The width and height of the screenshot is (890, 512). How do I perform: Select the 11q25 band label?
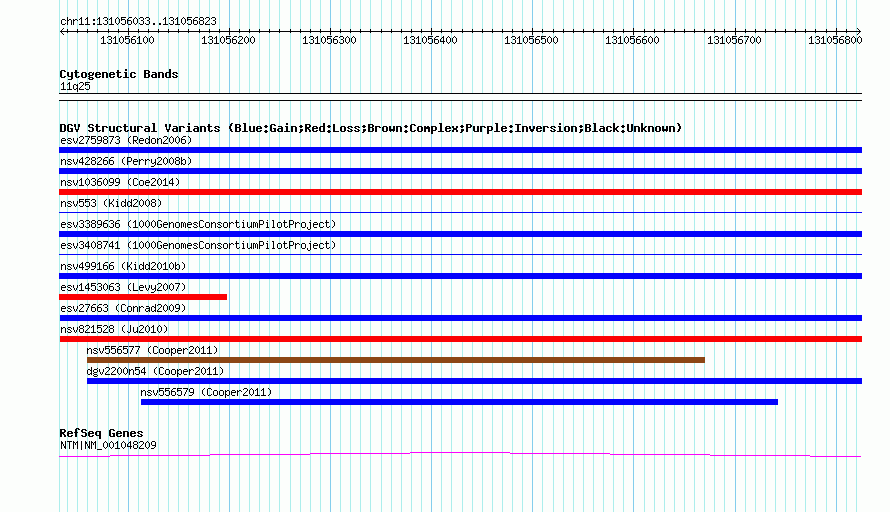tap(75, 86)
